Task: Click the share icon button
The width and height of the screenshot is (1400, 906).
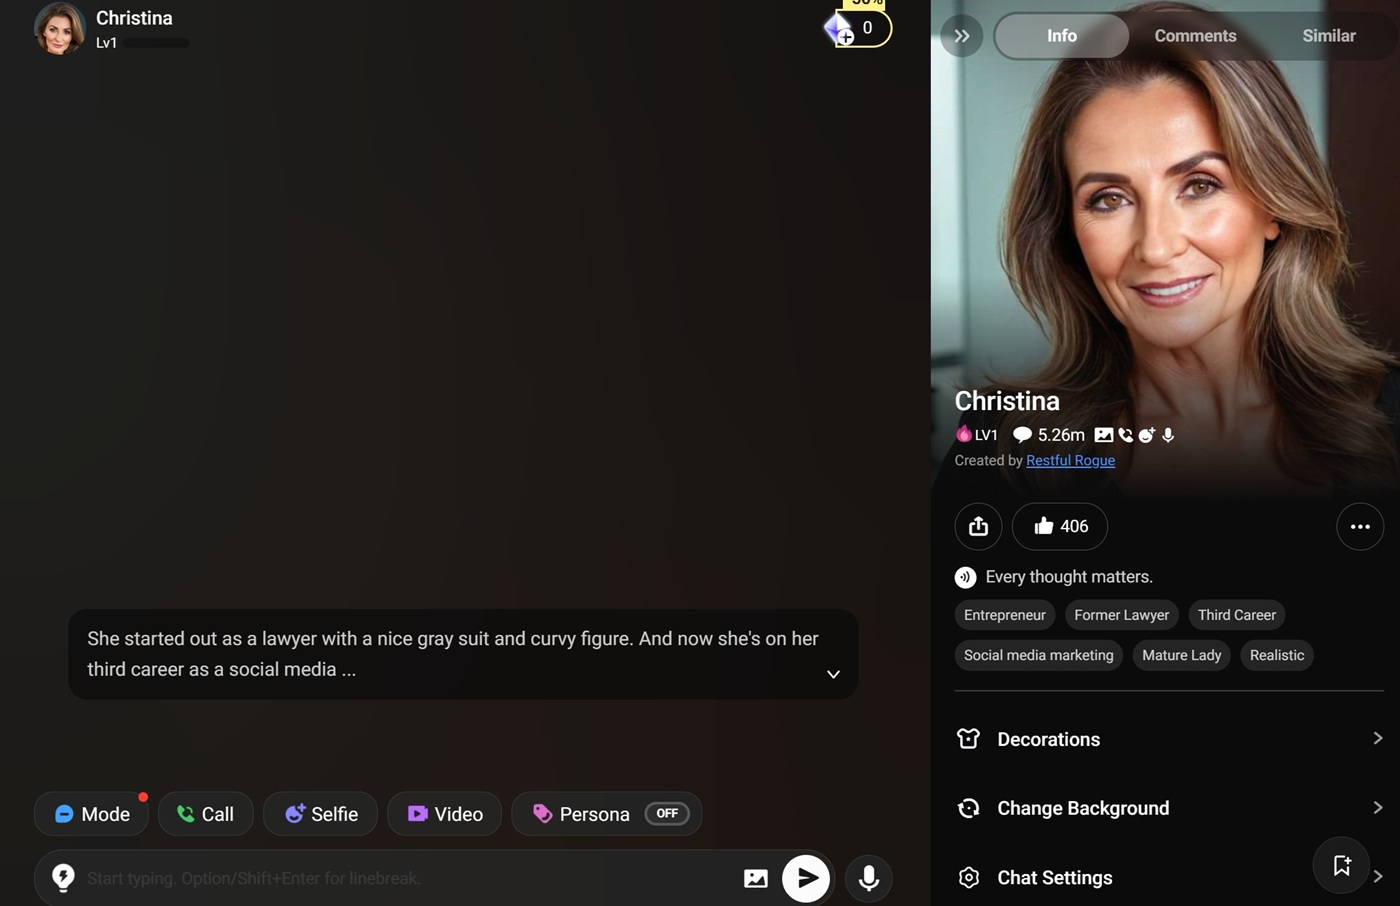Action: coord(978,526)
